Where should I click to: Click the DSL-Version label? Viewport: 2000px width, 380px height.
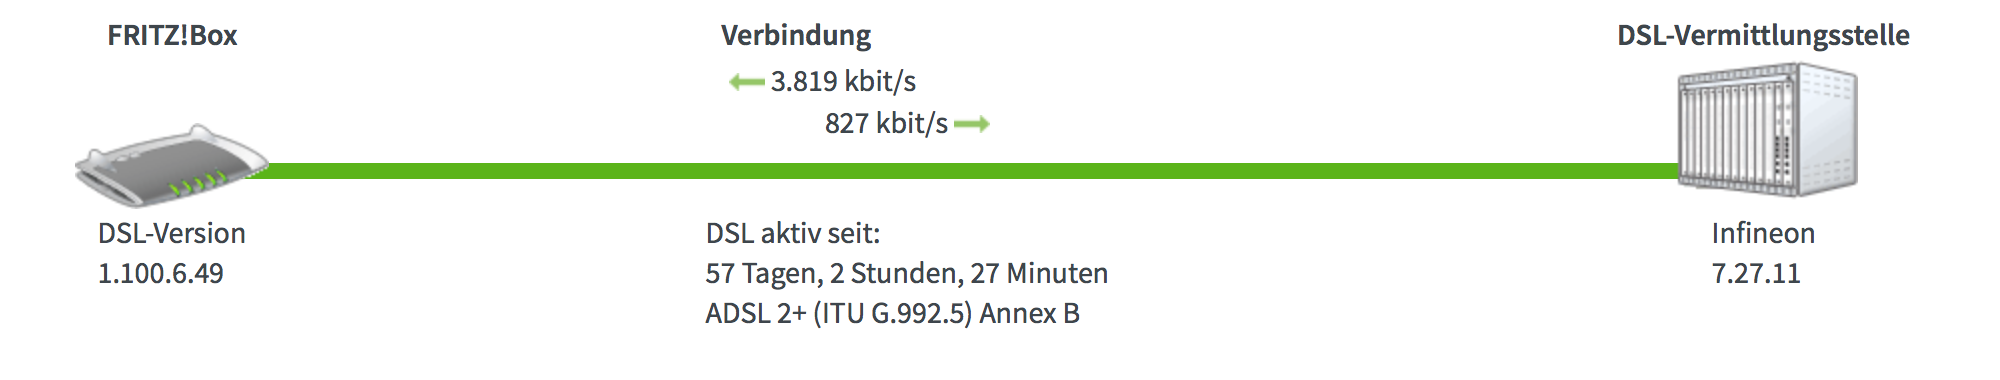point(171,233)
